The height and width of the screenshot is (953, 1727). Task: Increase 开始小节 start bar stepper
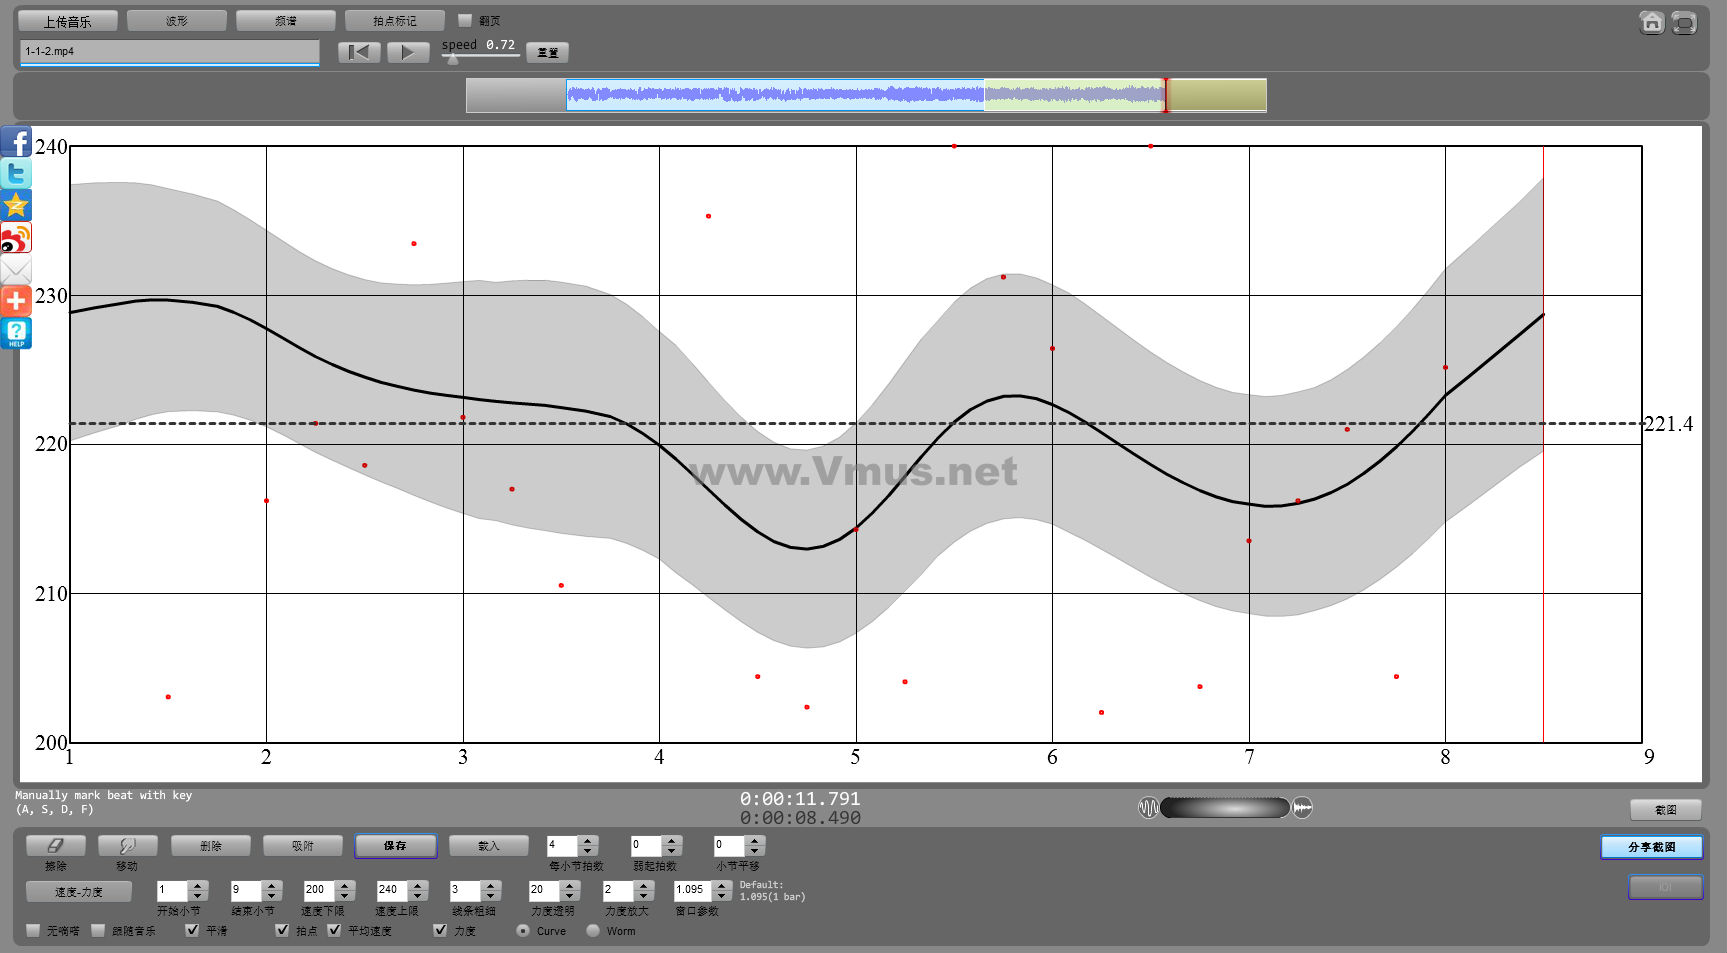[x=198, y=885]
